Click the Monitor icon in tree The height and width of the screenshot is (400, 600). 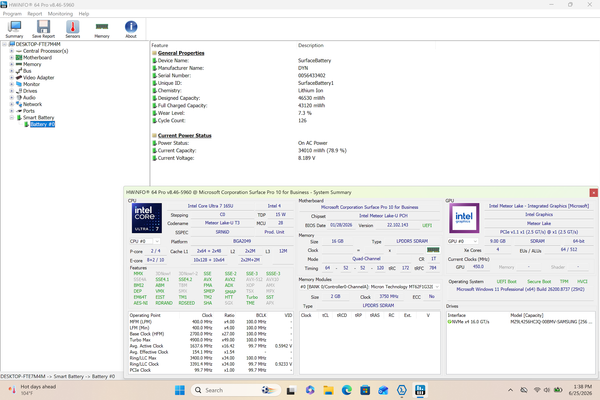[19, 84]
